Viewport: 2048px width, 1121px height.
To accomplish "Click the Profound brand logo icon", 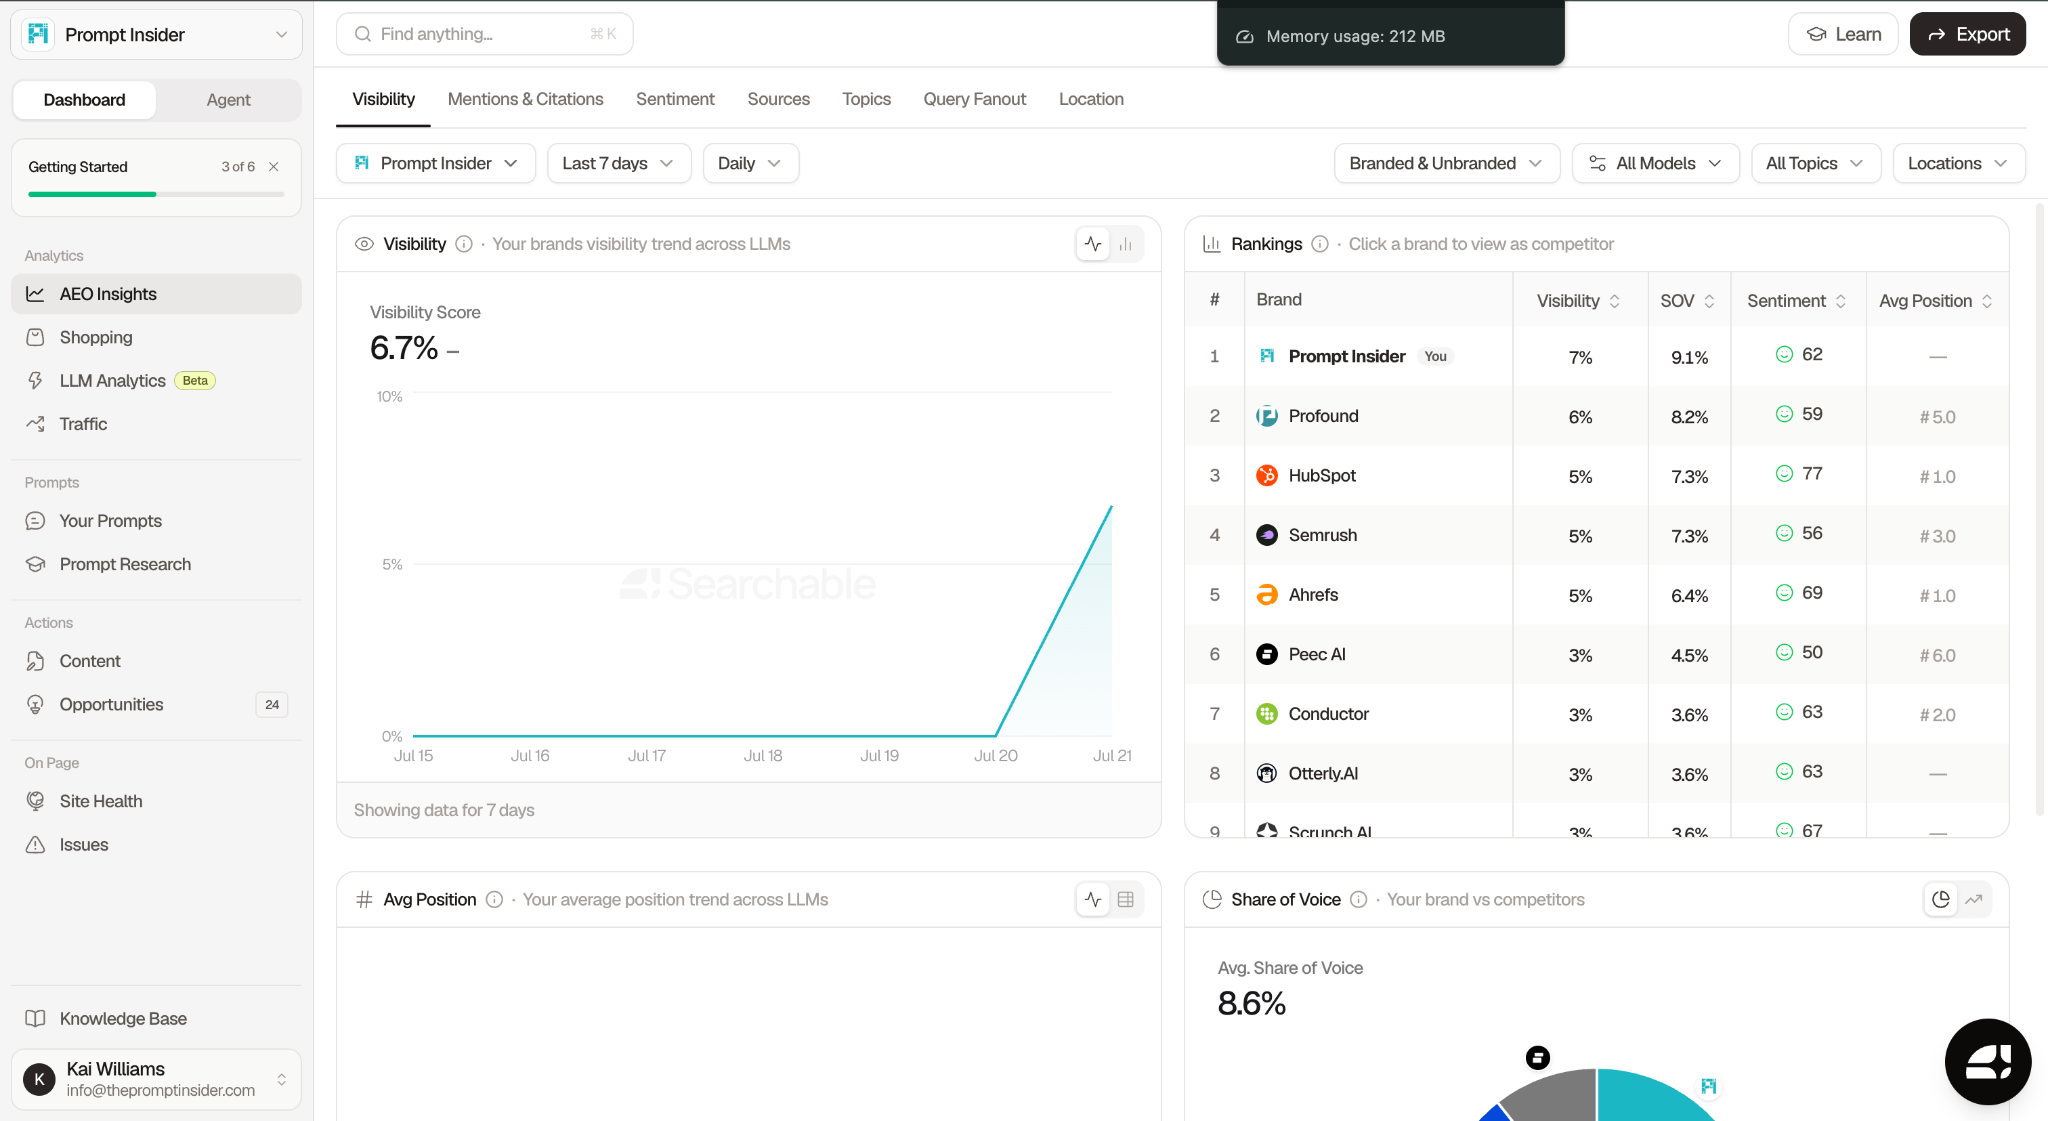I will point(1267,416).
